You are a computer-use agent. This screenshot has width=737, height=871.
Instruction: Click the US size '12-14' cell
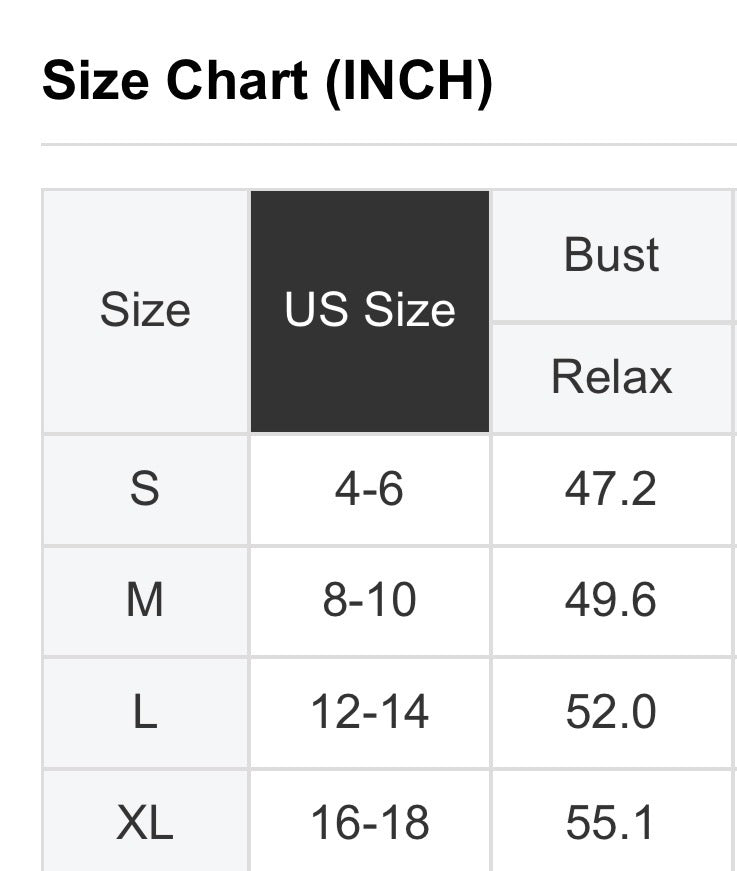pyautogui.click(x=370, y=712)
